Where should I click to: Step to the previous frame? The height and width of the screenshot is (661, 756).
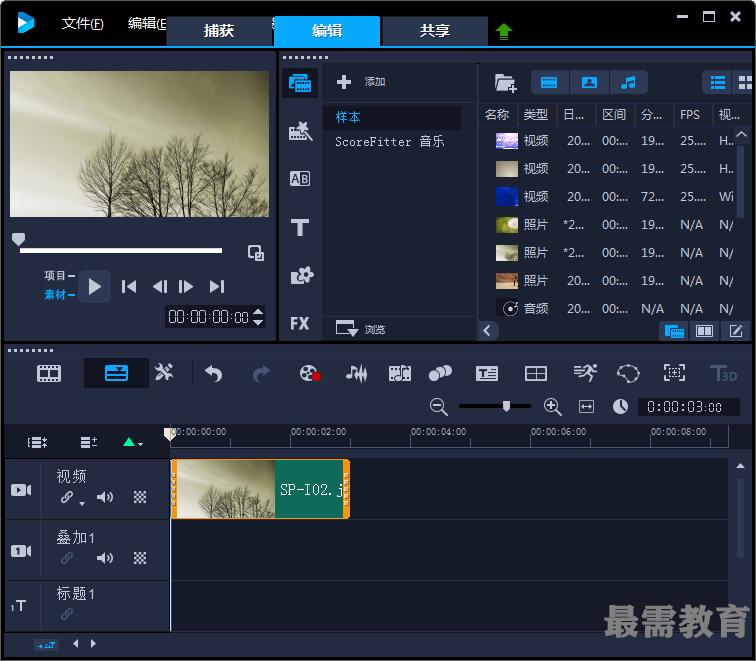click(x=160, y=287)
